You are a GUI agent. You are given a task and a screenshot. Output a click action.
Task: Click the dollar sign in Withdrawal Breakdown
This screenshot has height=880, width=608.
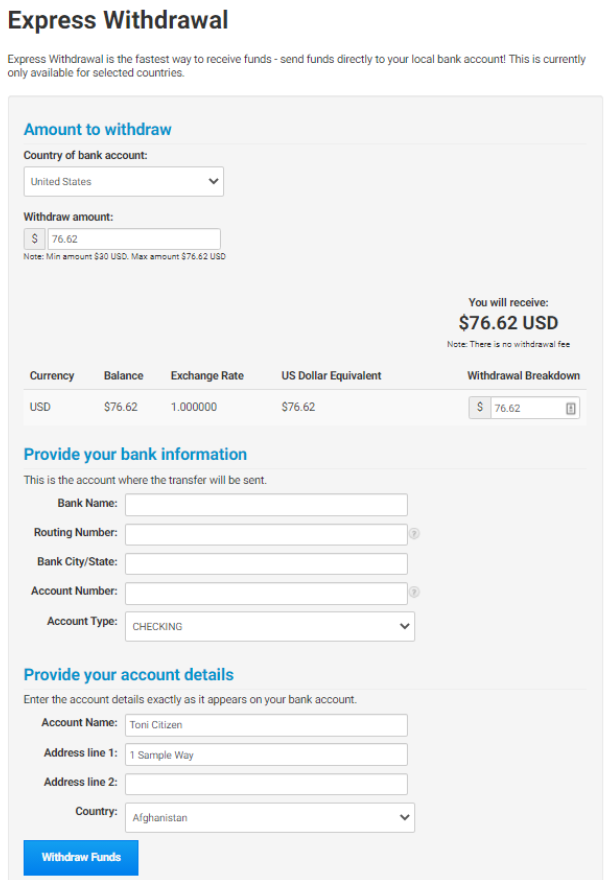click(x=479, y=407)
